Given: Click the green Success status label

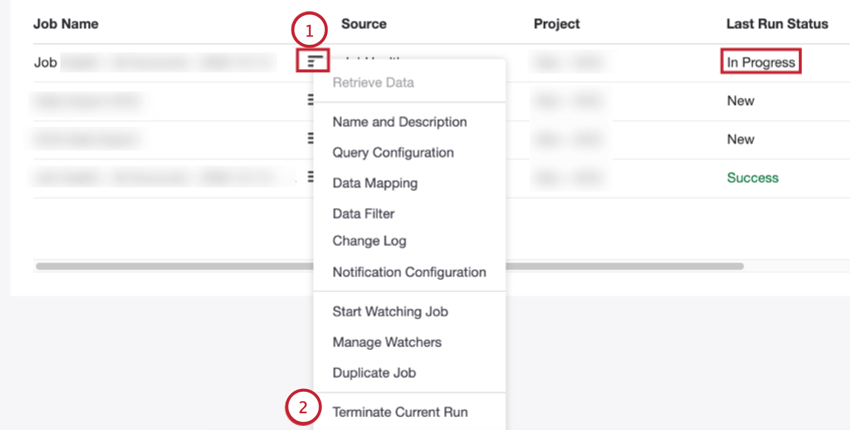Looking at the screenshot, I should pos(752,178).
